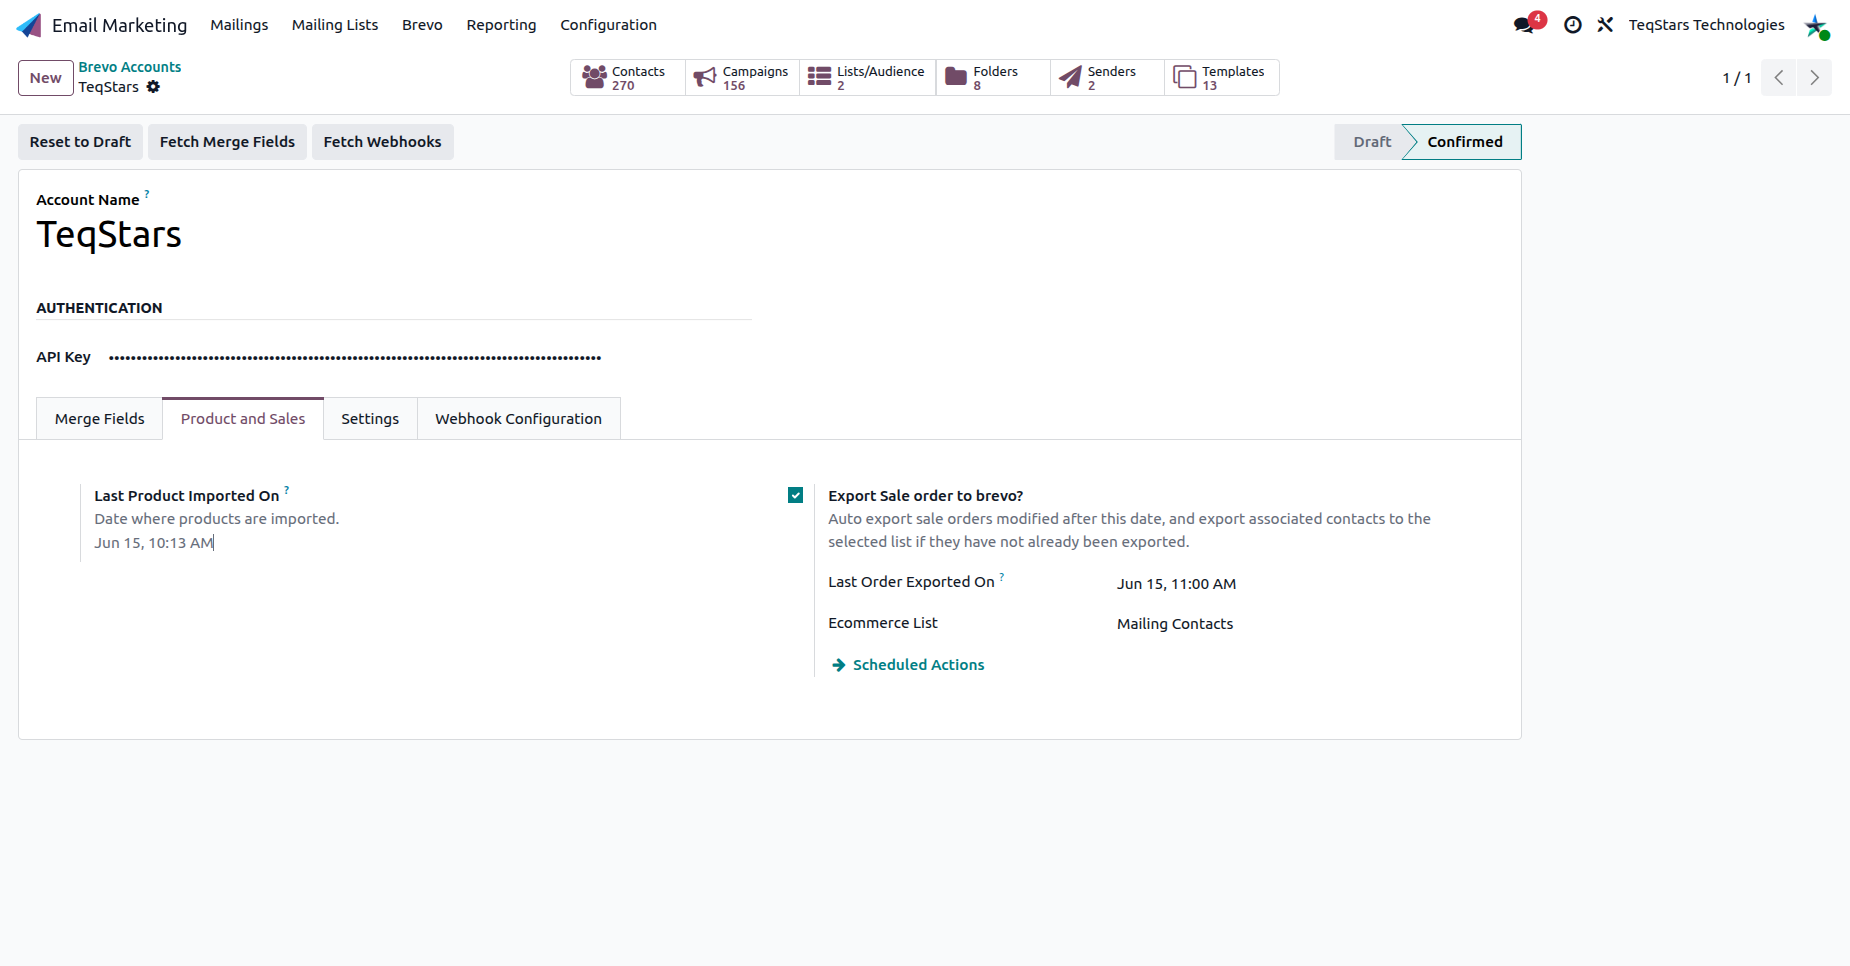Open Lists/Audience stat button
The height and width of the screenshot is (966, 1850).
click(x=868, y=78)
